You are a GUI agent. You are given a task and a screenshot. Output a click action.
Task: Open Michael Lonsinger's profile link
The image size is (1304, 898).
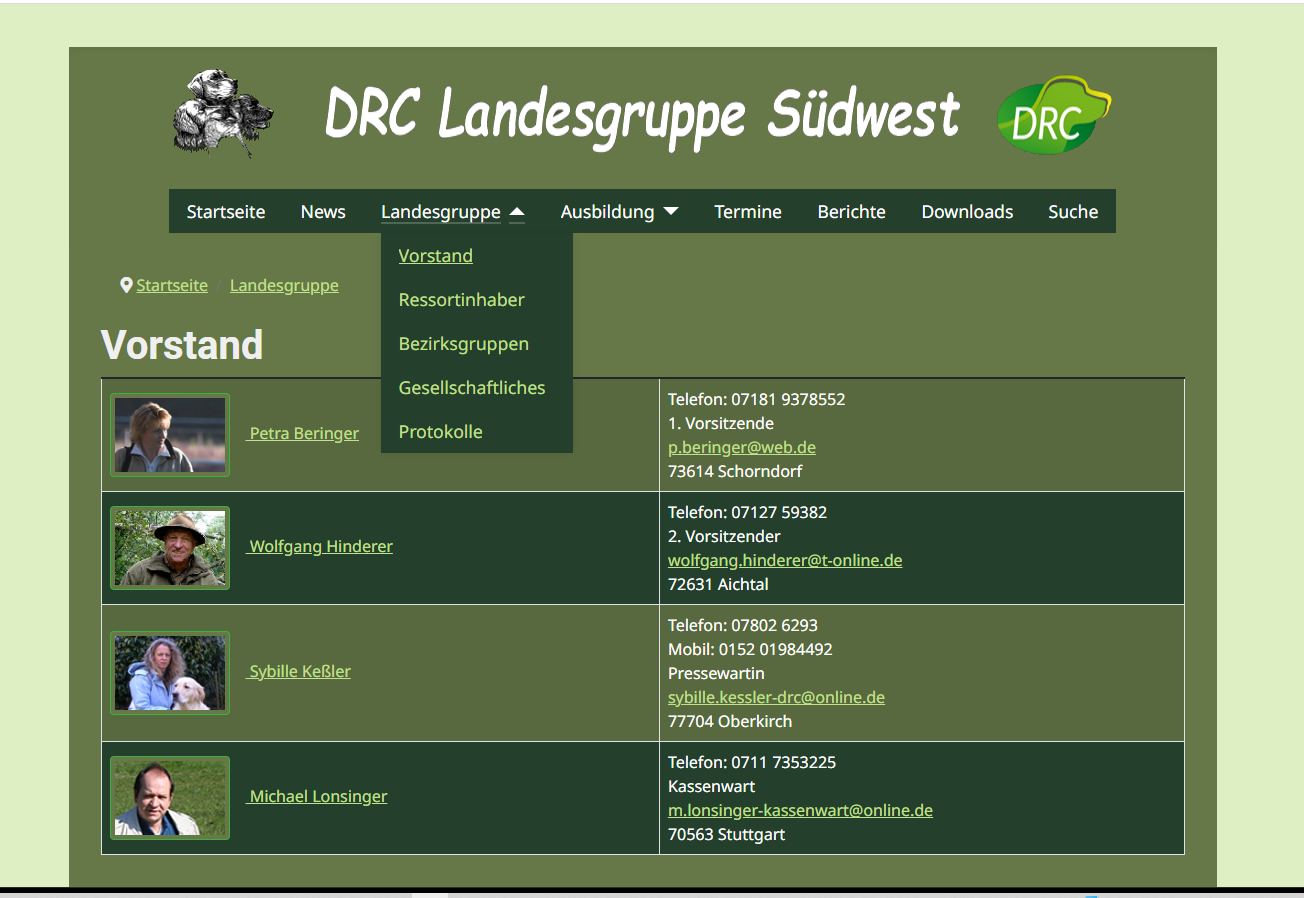(x=318, y=797)
